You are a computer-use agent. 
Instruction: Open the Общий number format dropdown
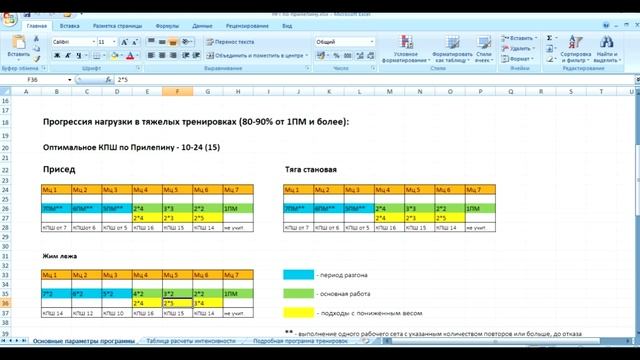tap(371, 42)
